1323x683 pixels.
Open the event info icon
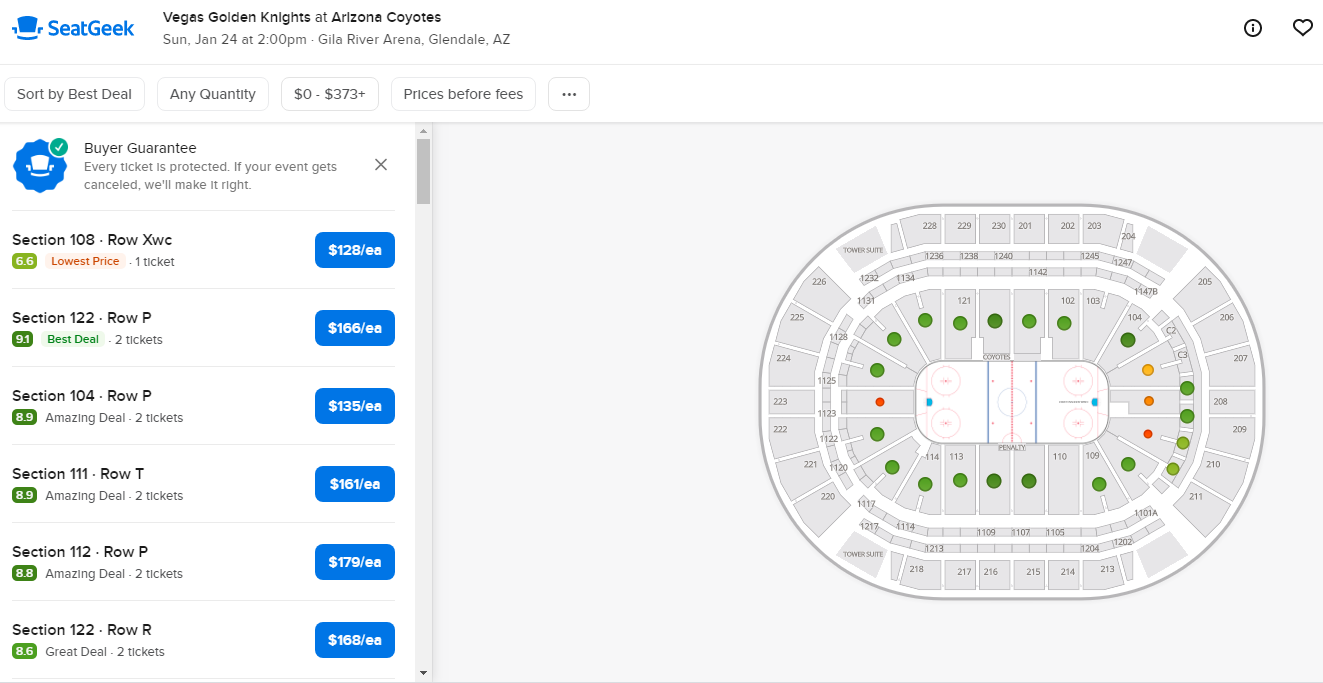[x=1253, y=28]
